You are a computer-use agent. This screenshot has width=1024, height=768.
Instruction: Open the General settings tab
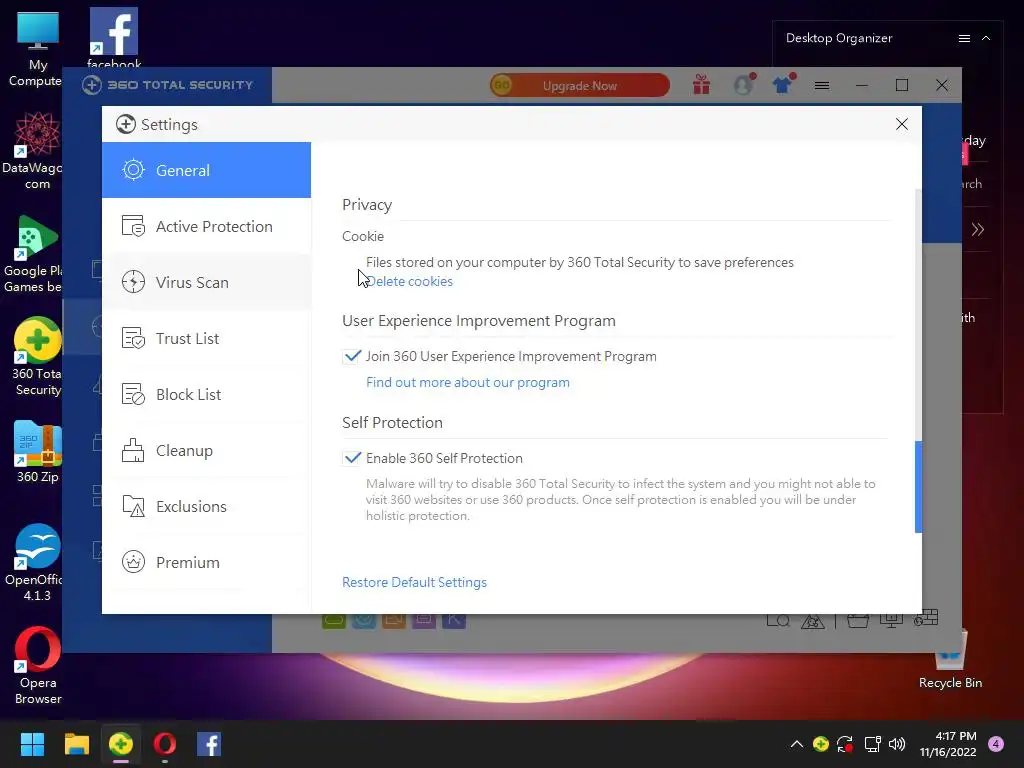click(x=206, y=170)
